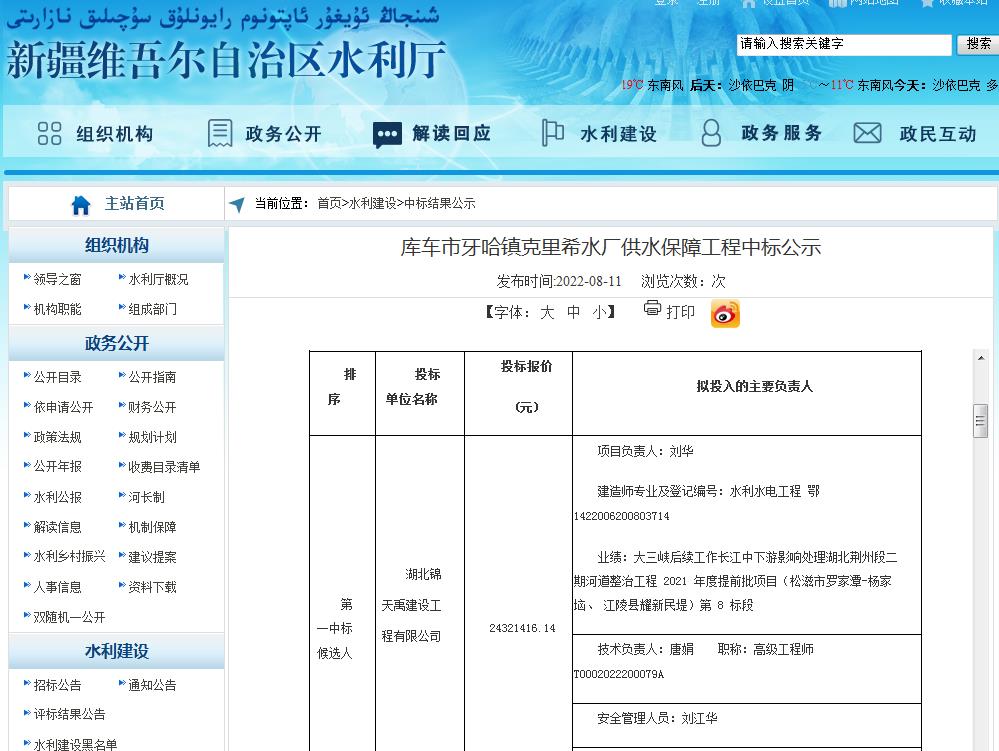Click the envelope icon for 政民互动

point(867,131)
